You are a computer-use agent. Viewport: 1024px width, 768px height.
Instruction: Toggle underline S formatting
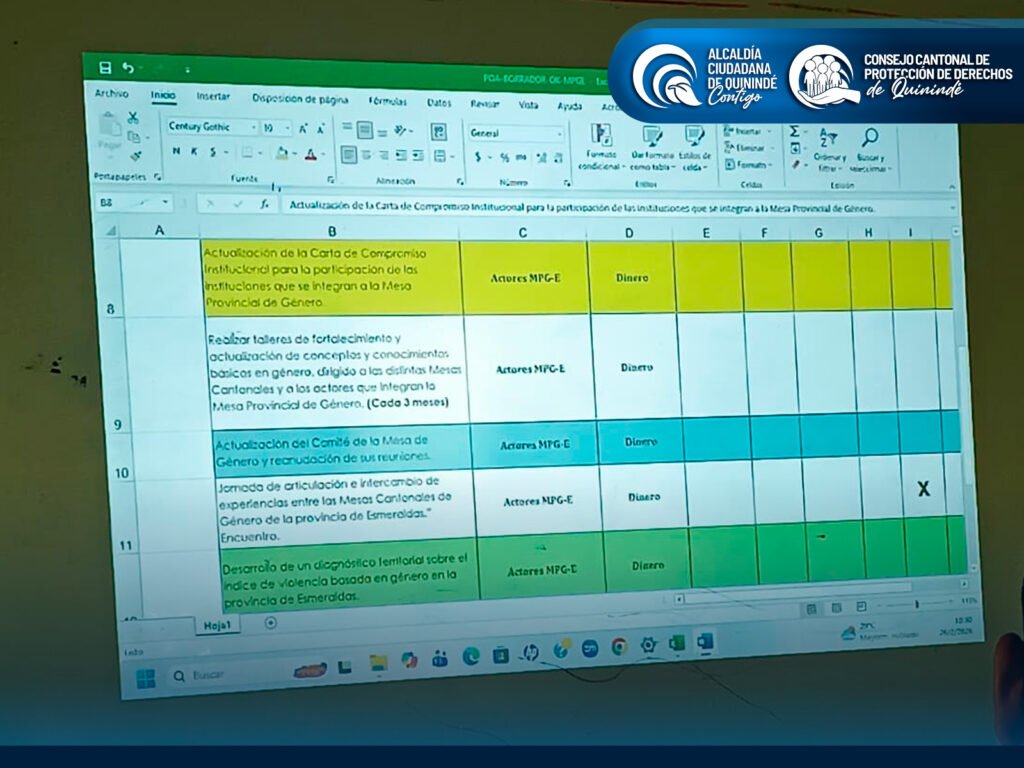(x=213, y=152)
